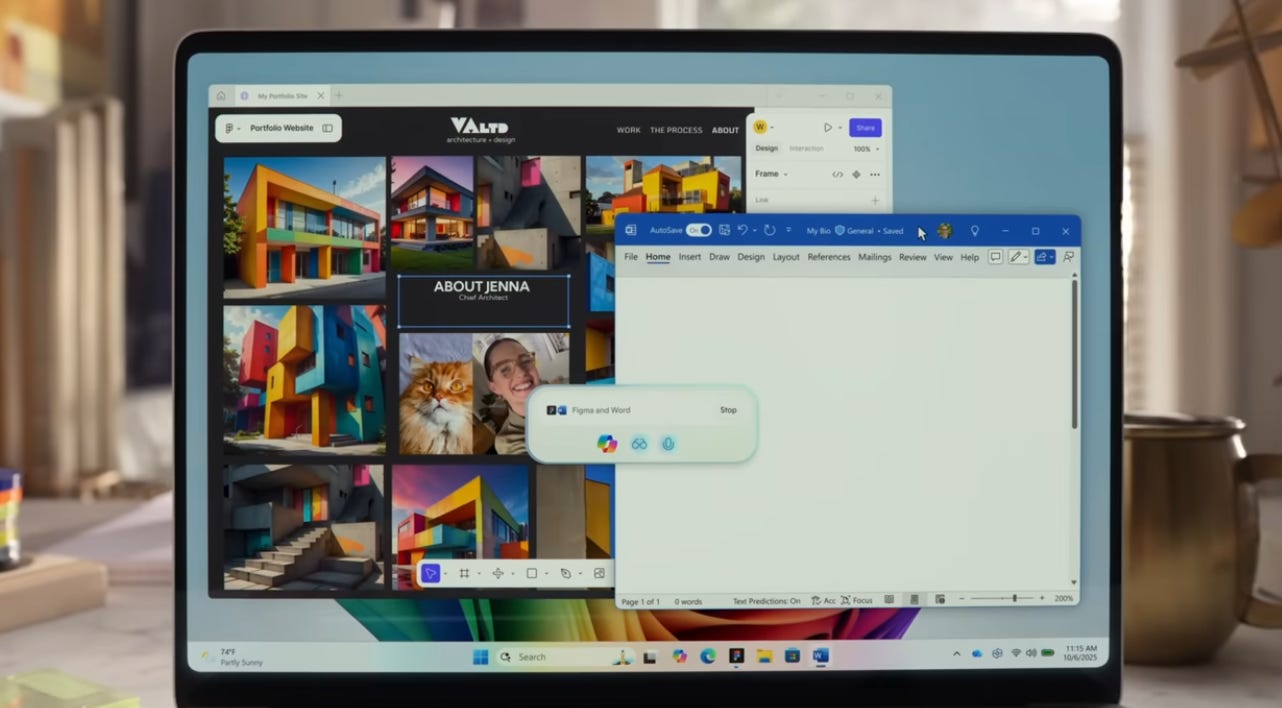Select the Move tool in Figma toolbar

tap(430, 573)
